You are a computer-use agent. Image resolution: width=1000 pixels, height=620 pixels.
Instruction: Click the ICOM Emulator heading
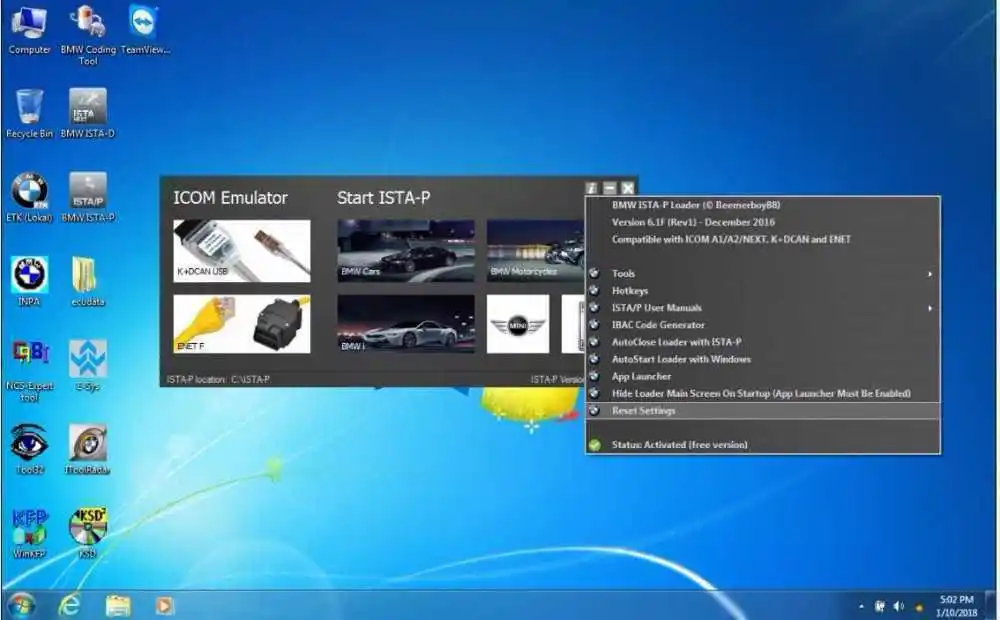(230, 198)
